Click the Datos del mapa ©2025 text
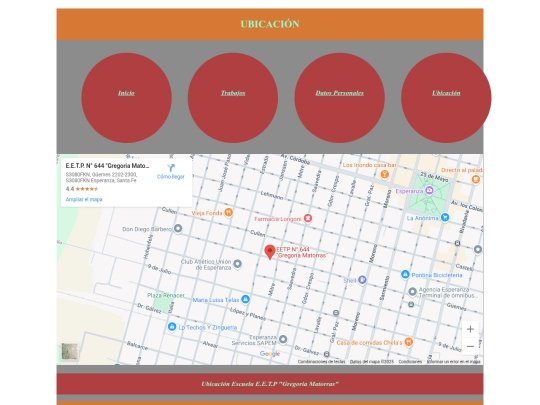The width and height of the screenshot is (540, 405). [372, 362]
